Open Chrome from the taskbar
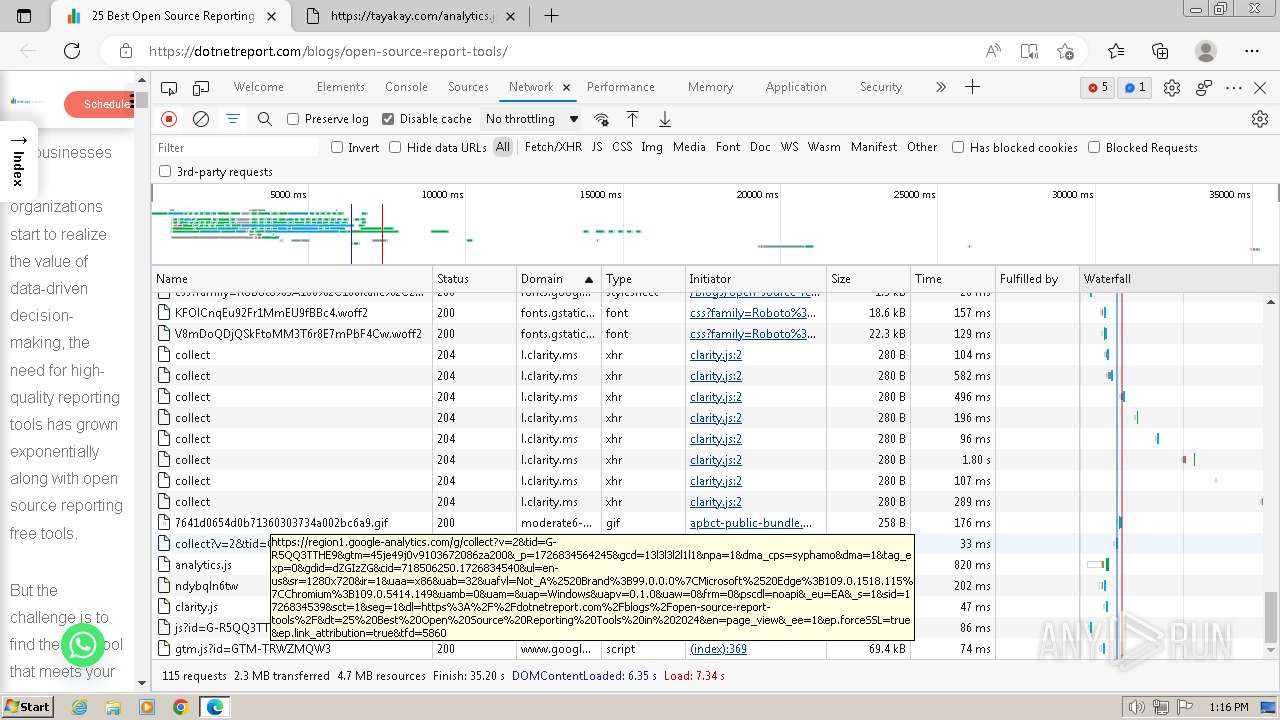The width and height of the screenshot is (1280, 720). tap(181, 707)
